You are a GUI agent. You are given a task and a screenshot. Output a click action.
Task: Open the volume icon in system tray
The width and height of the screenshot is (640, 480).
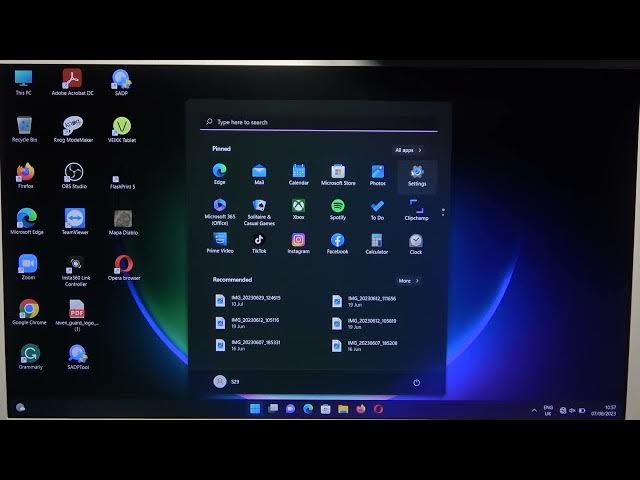tap(572, 411)
